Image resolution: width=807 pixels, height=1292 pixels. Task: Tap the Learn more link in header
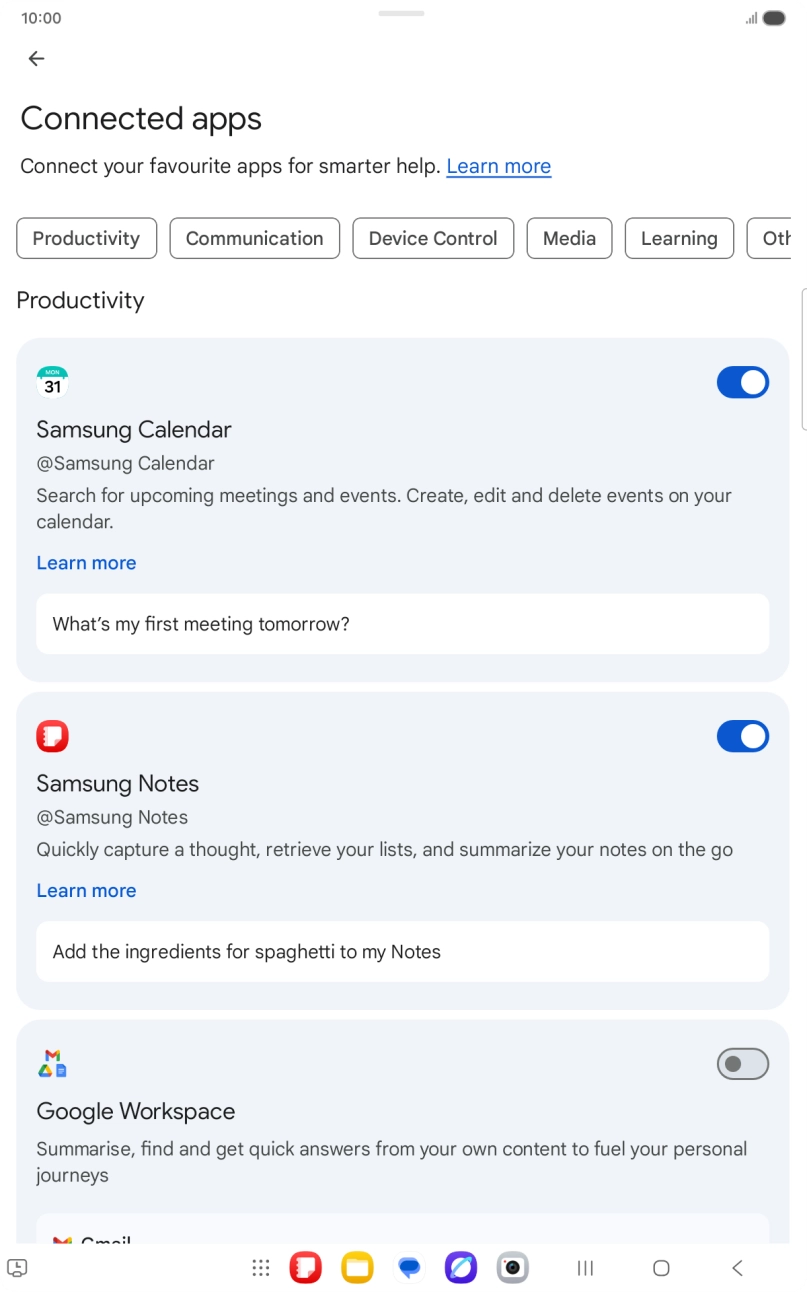click(x=498, y=166)
